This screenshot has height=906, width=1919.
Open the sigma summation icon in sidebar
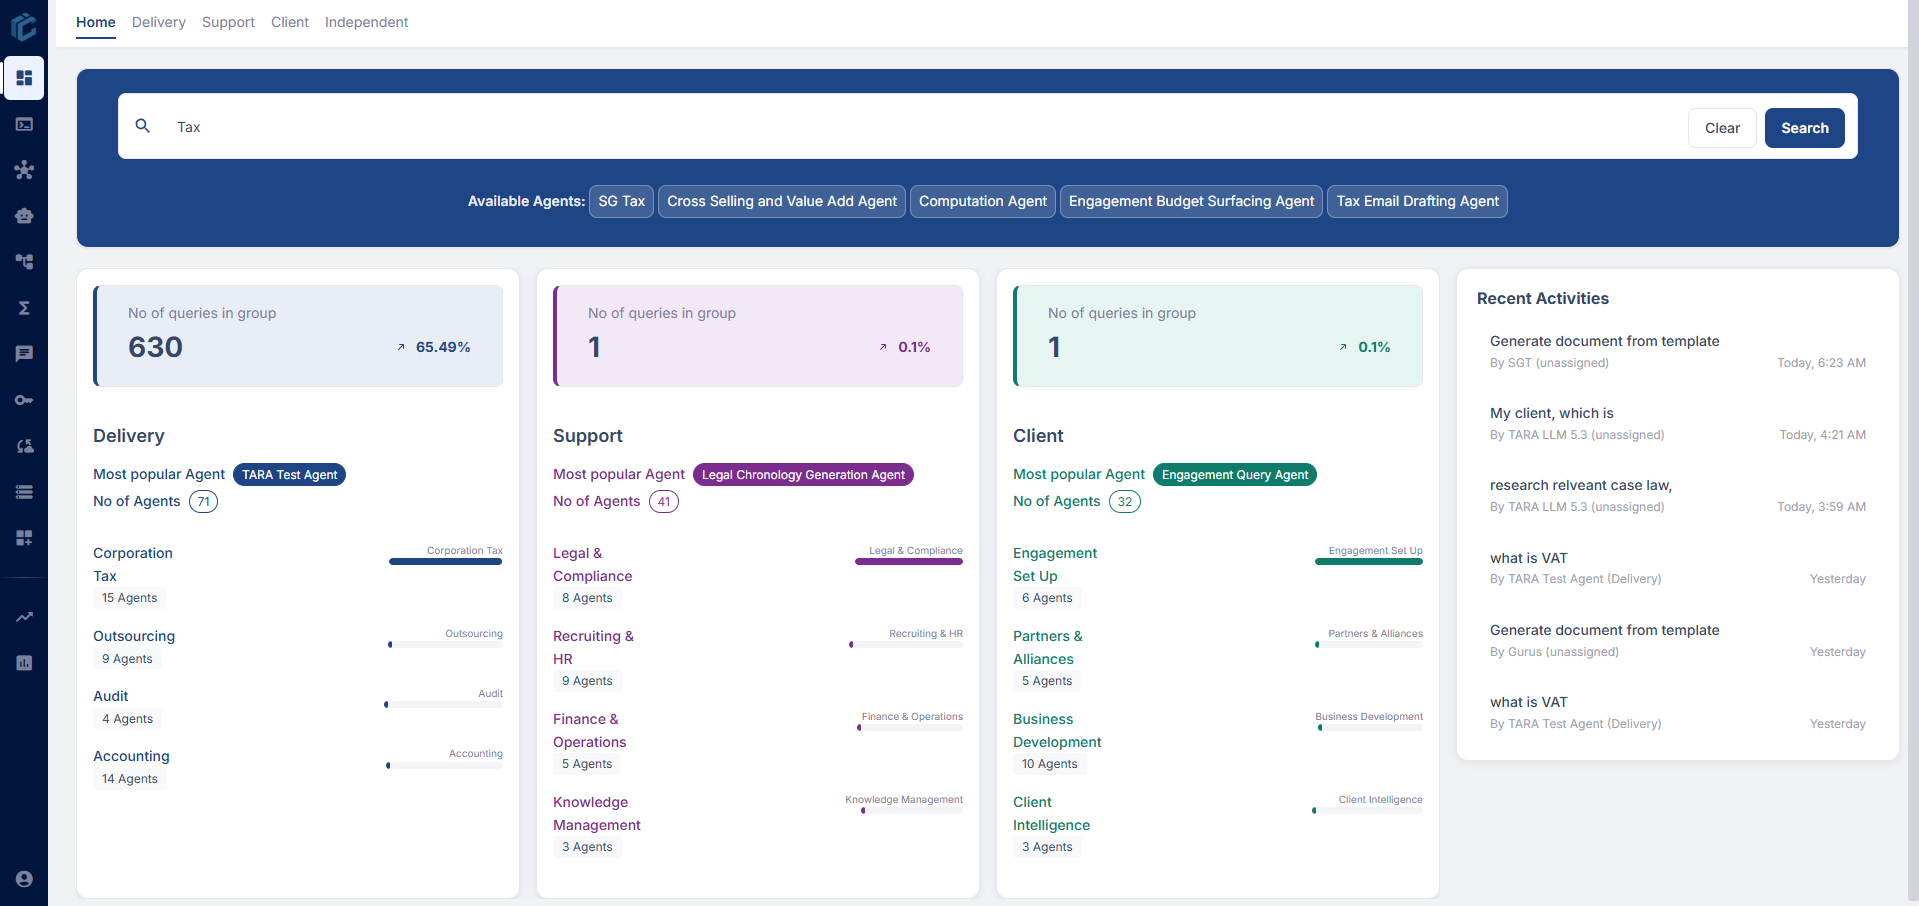24,308
